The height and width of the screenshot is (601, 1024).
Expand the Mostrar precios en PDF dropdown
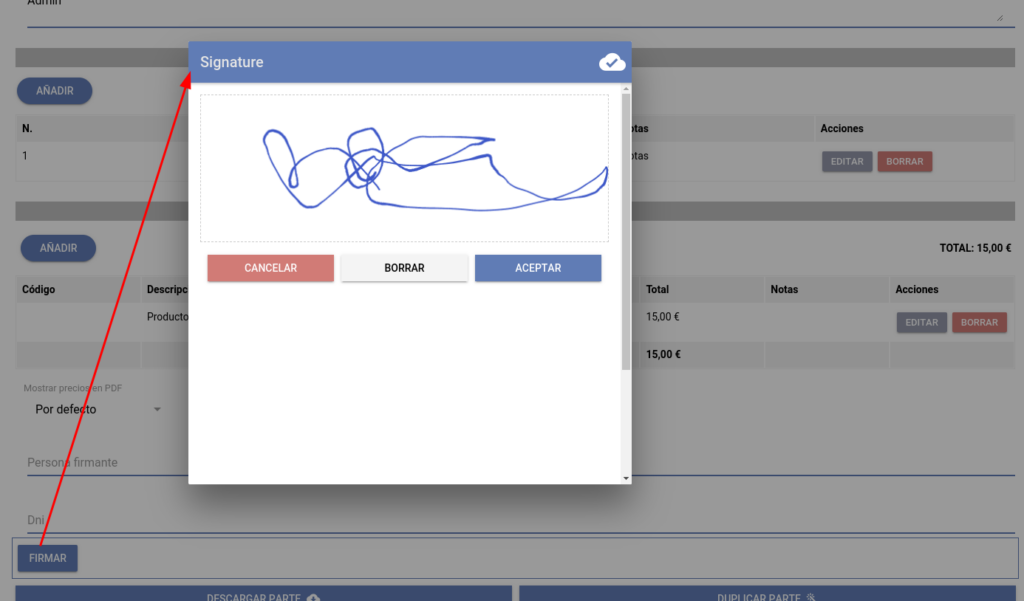[x=96, y=409]
